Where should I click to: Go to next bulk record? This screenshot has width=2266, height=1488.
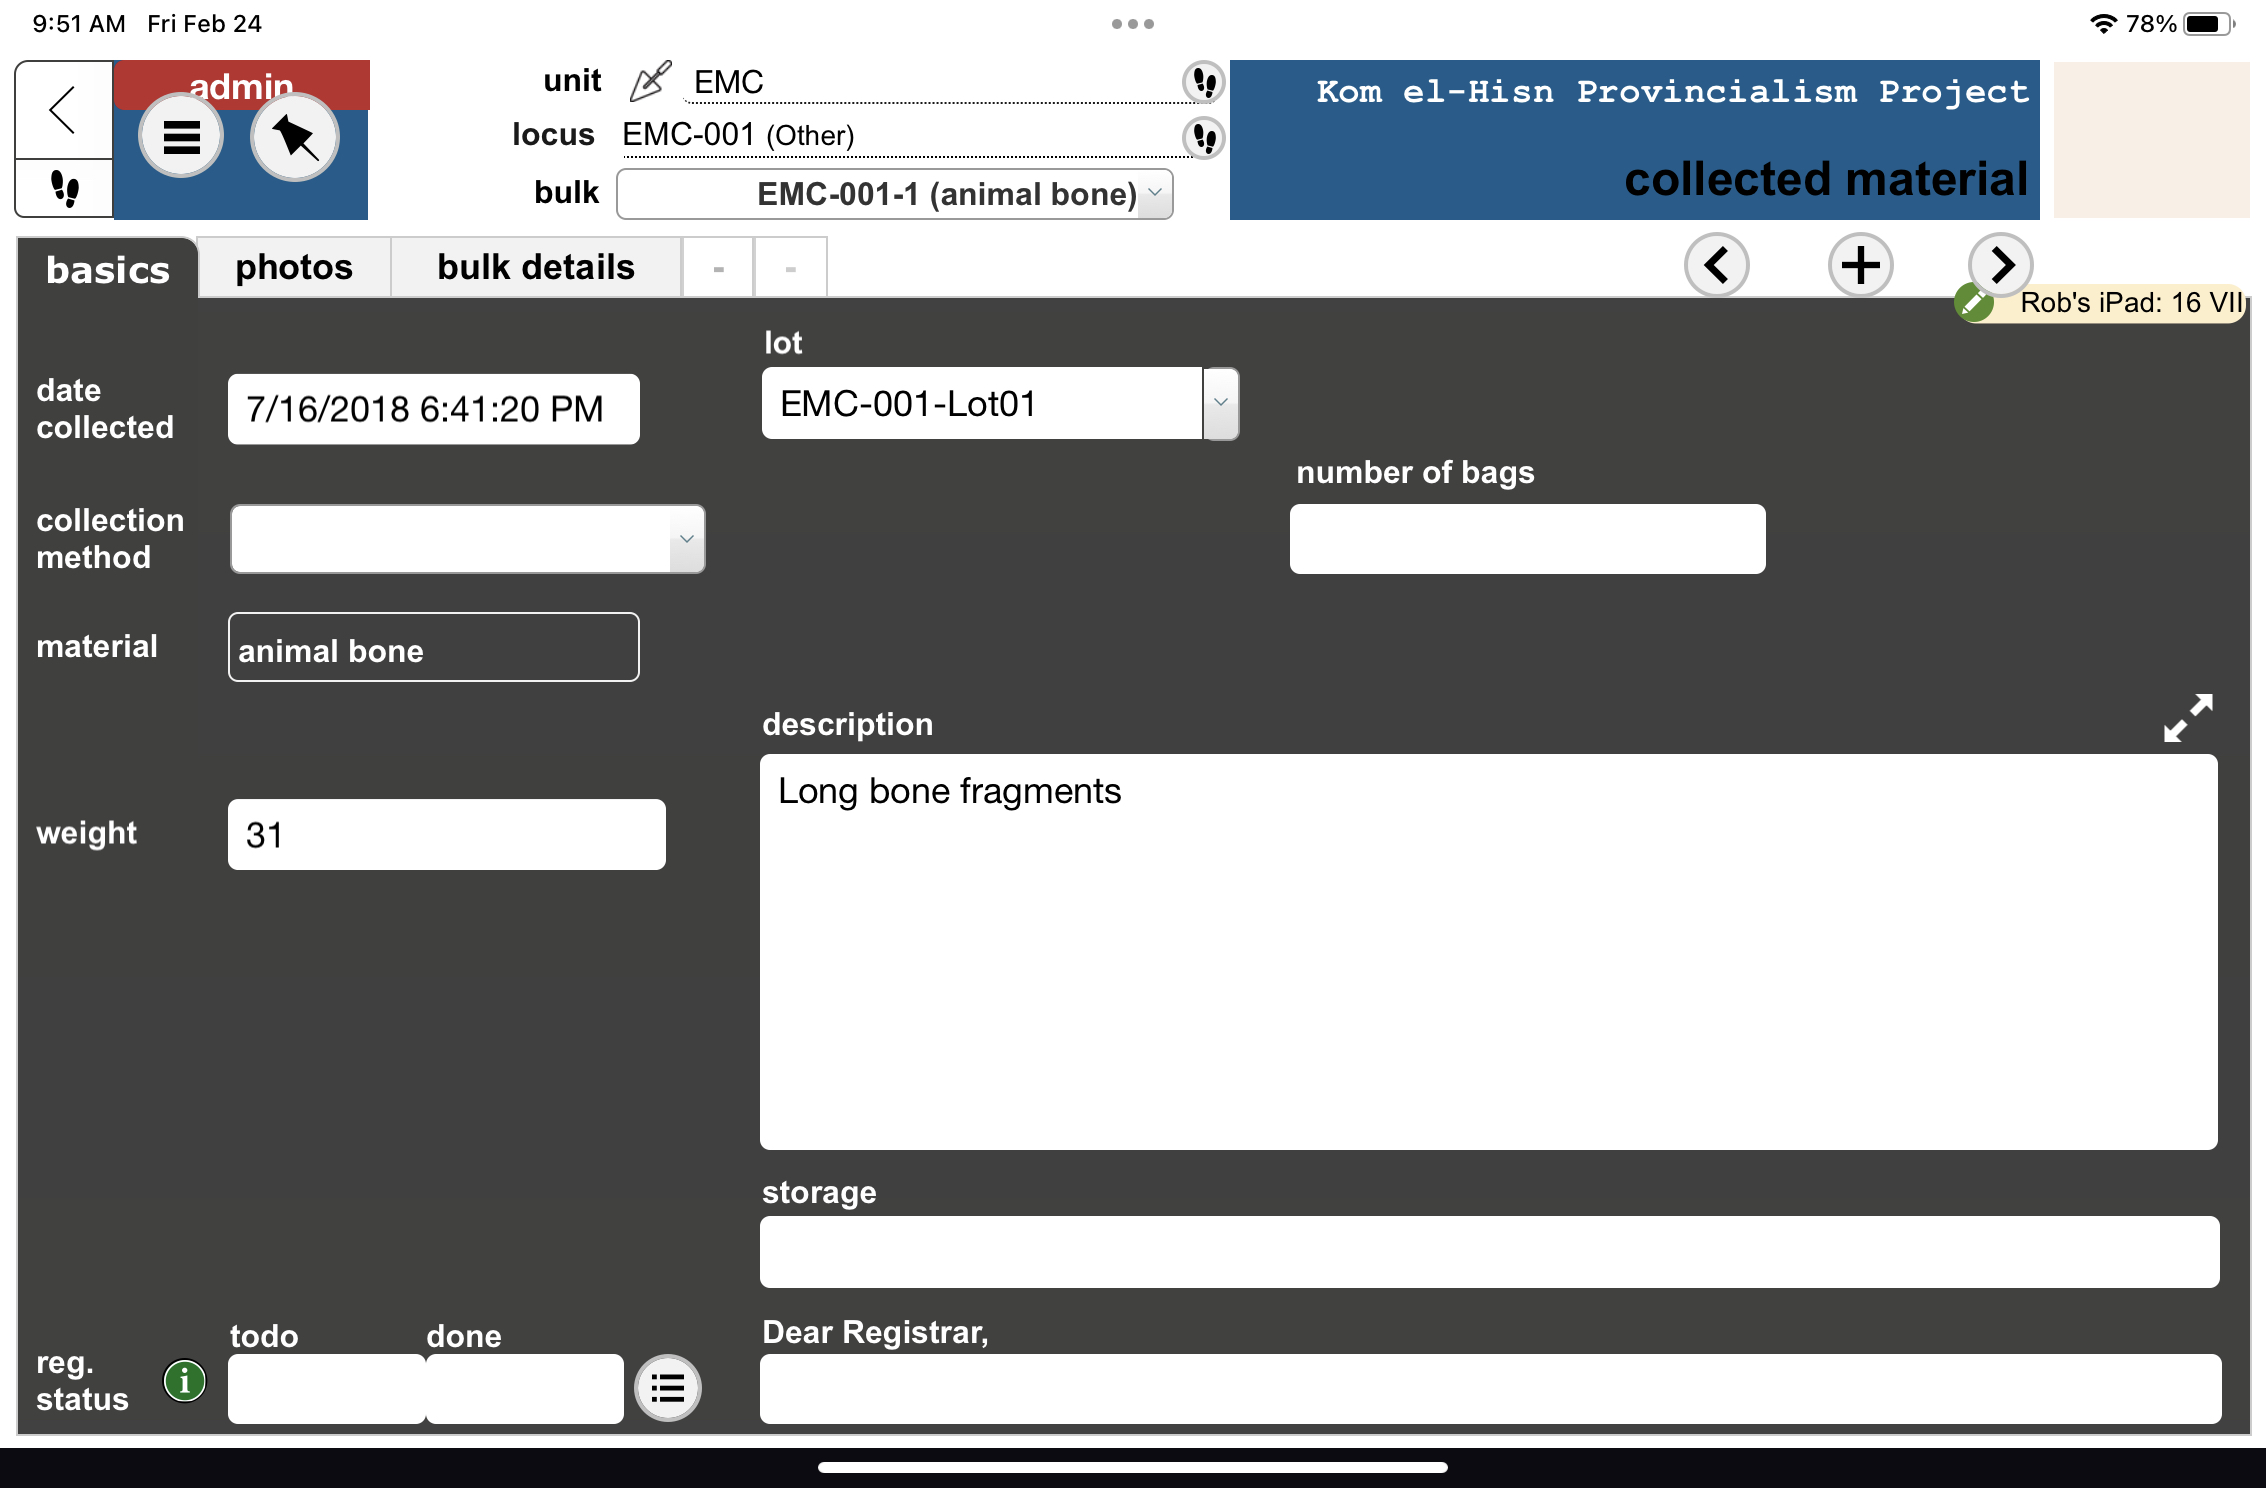pyautogui.click(x=2000, y=265)
